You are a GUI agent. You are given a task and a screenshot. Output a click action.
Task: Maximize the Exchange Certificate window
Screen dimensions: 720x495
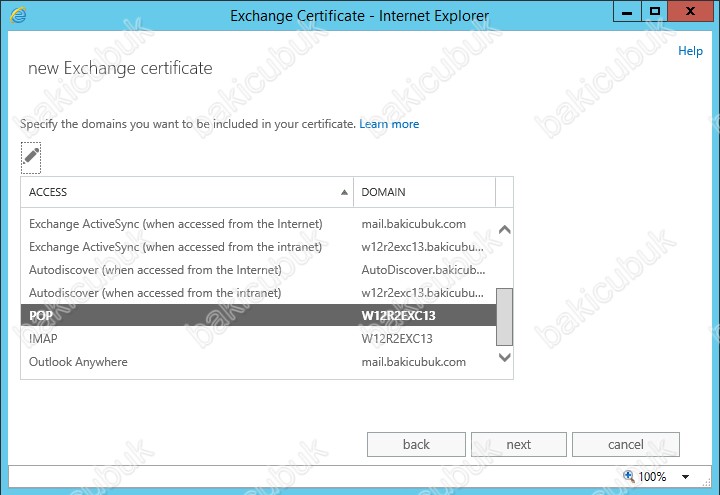pyautogui.click(x=655, y=11)
